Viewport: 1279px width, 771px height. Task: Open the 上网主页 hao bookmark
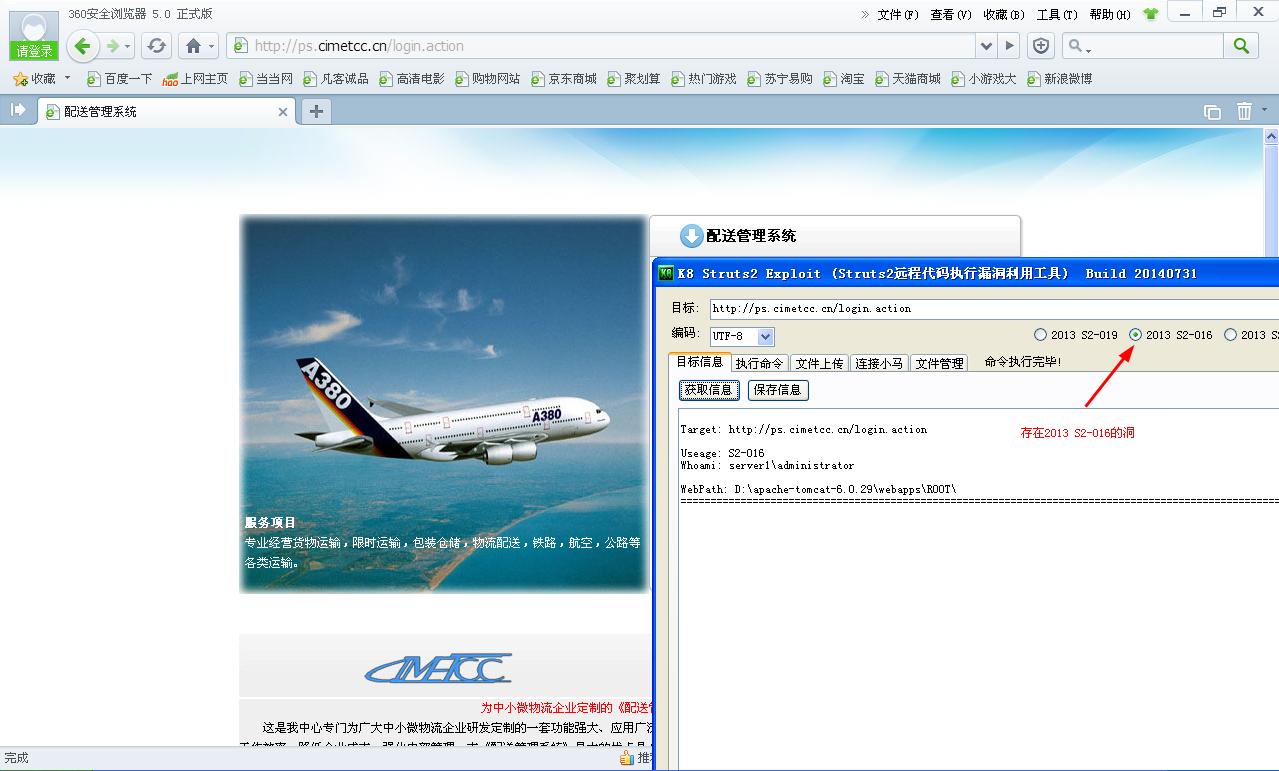195,78
